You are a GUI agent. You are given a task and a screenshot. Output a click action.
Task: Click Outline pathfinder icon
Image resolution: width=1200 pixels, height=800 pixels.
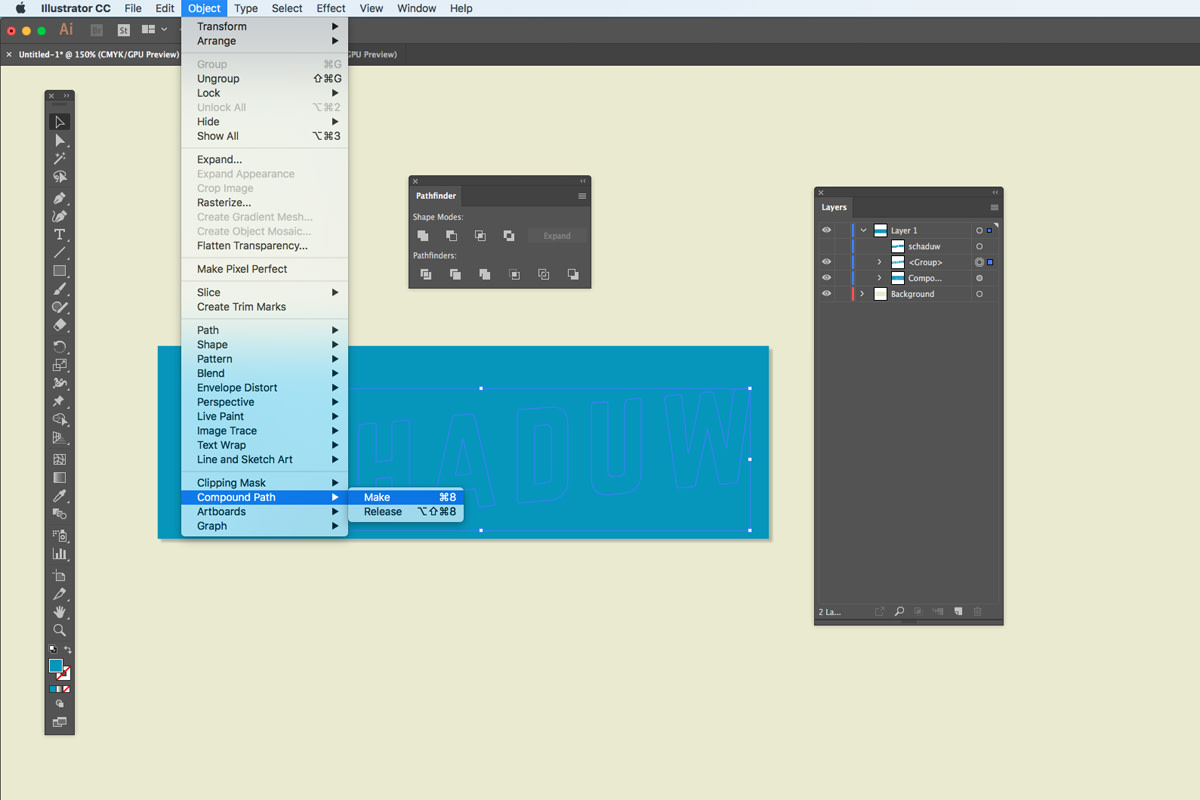(x=543, y=274)
